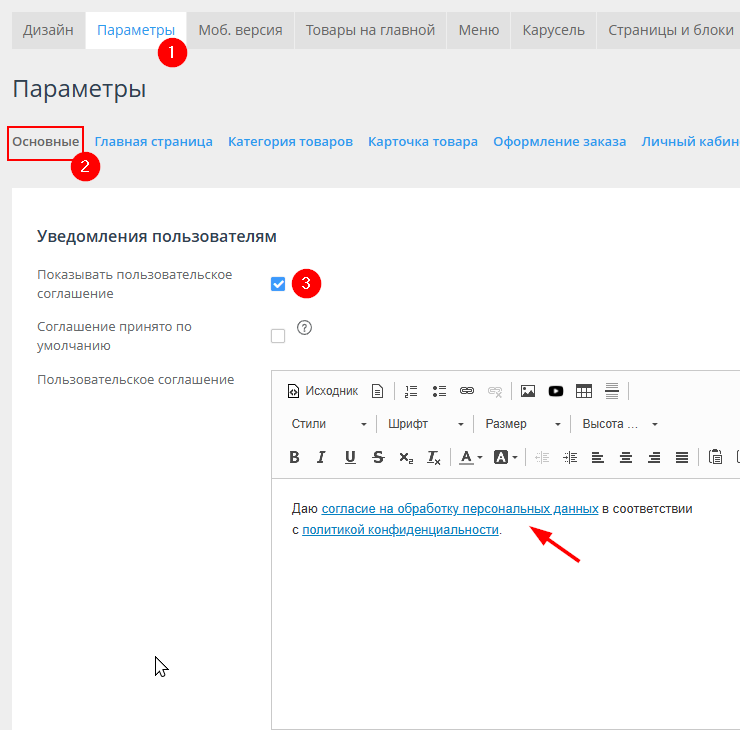Click the согласие на обработку персональных данных link
740x730 pixels.
coord(460,509)
